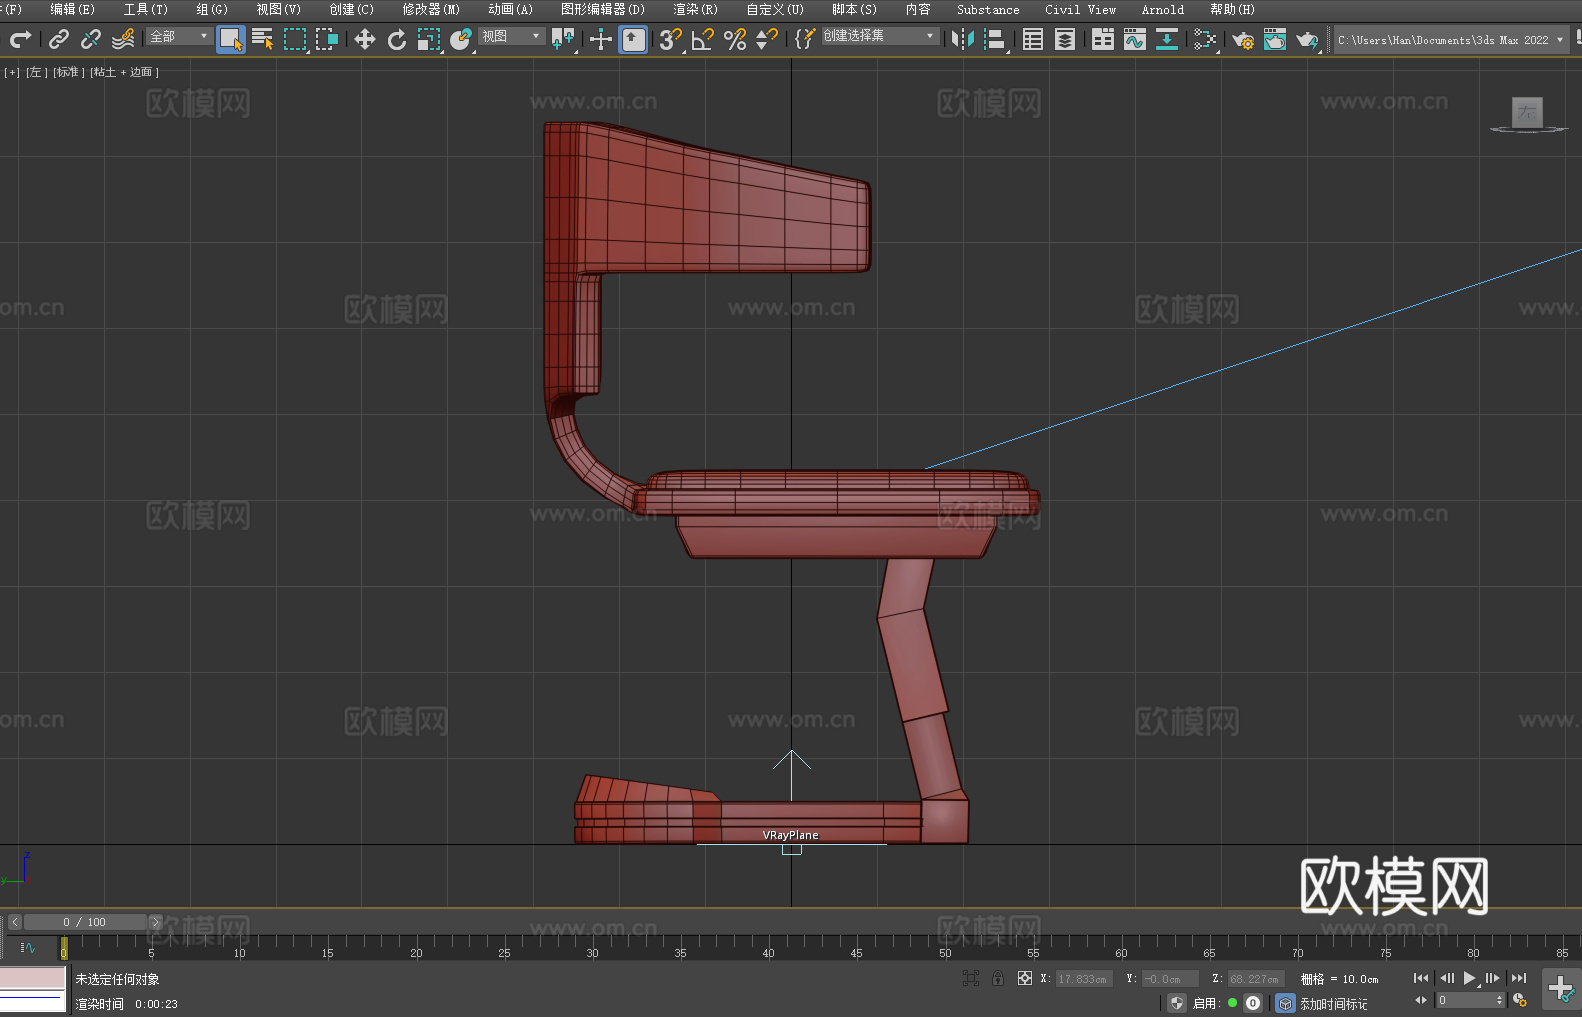Open the 修改器(M) menu

click(x=431, y=10)
